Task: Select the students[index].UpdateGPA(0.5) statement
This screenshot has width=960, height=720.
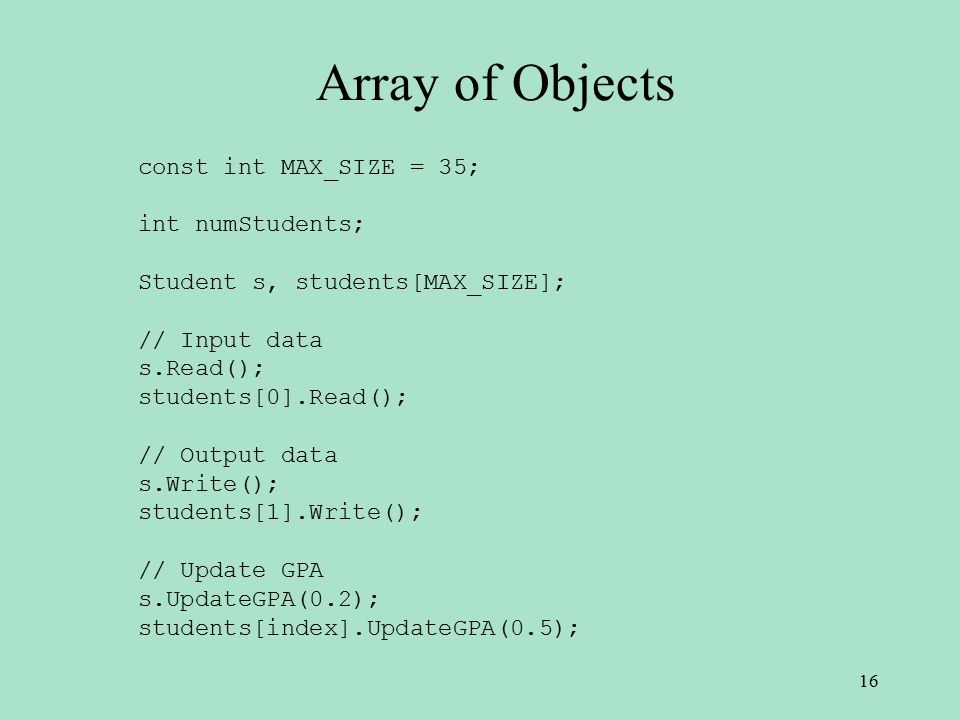Action: point(358,628)
